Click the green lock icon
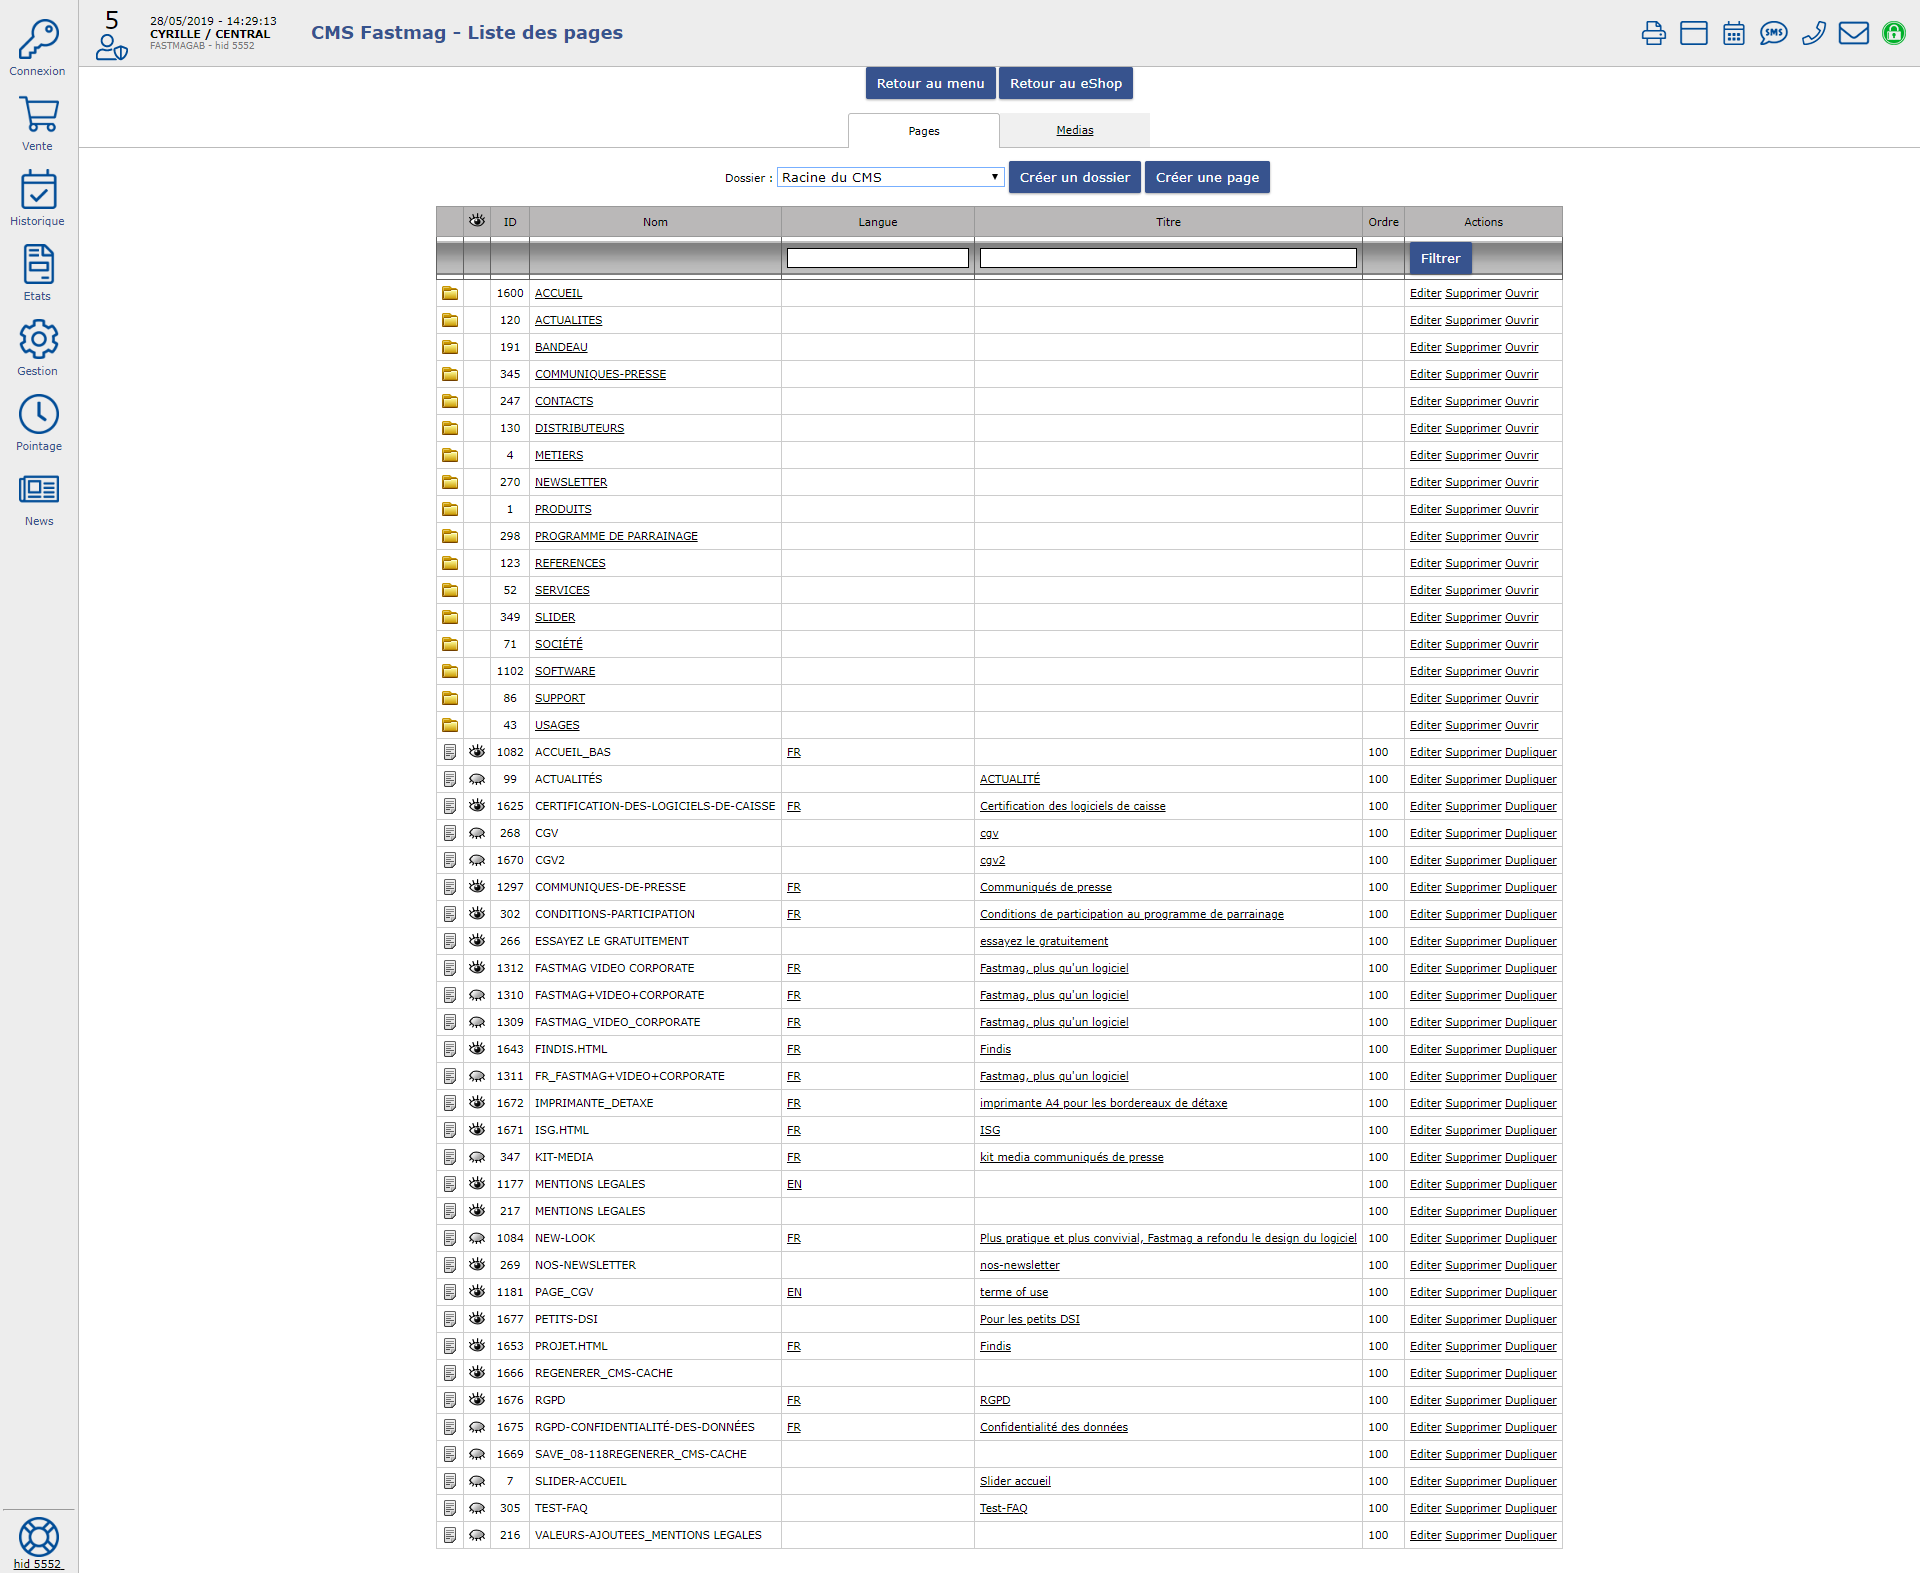The width and height of the screenshot is (1920, 1573). pyautogui.click(x=1894, y=33)
